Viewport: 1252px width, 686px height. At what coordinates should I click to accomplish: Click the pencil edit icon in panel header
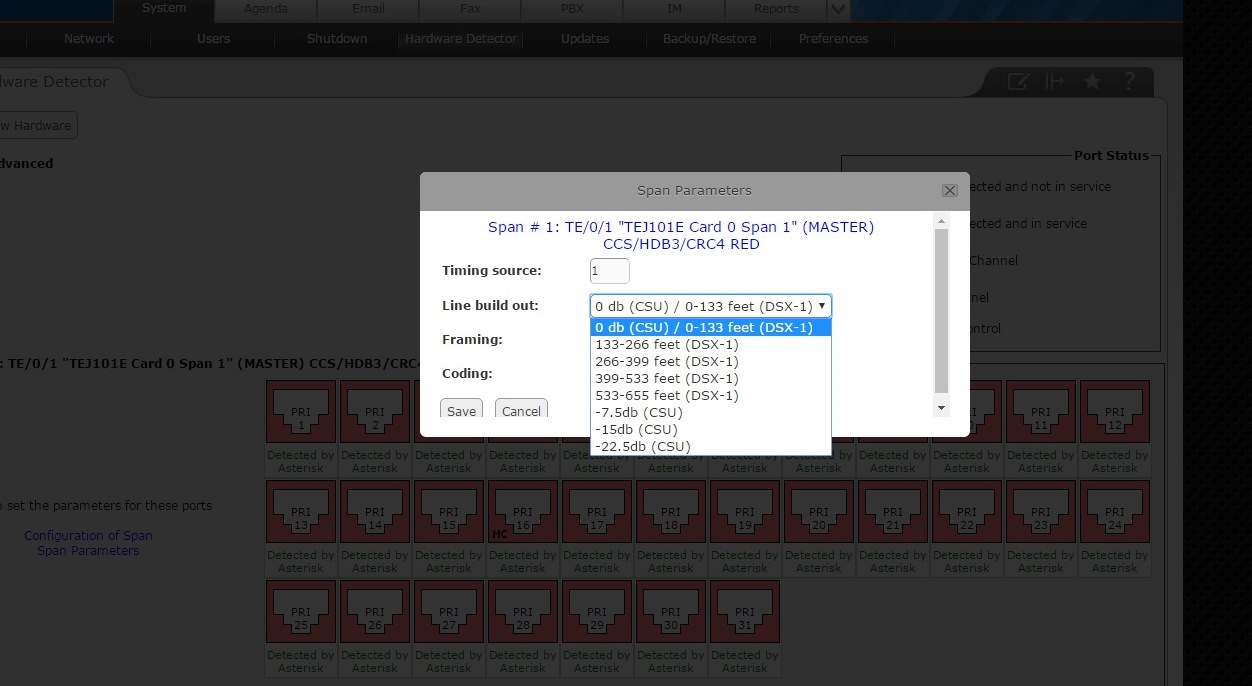tap(1017, 82)
